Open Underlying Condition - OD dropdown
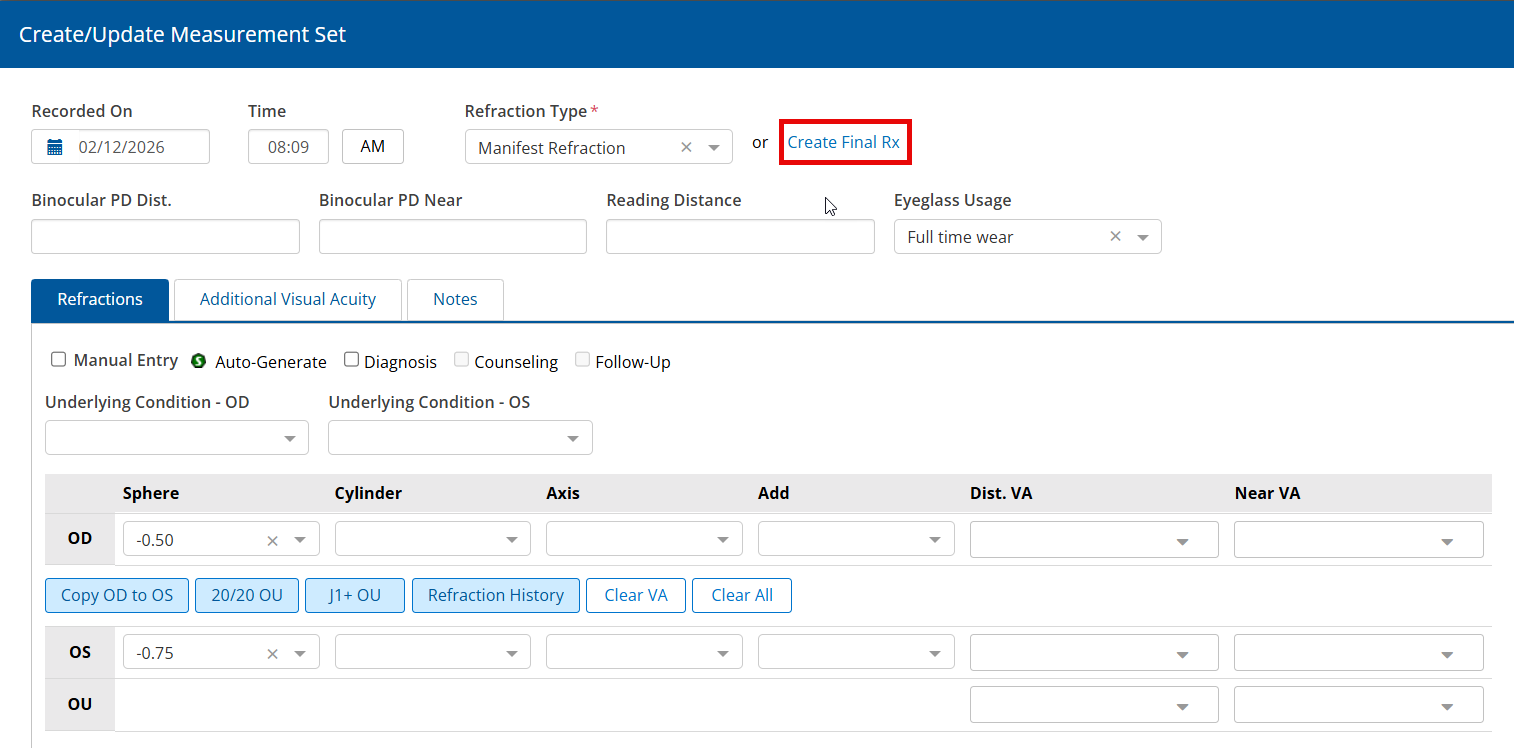Viewport: 1514px width, 748px height. click(x=290, y=439)
